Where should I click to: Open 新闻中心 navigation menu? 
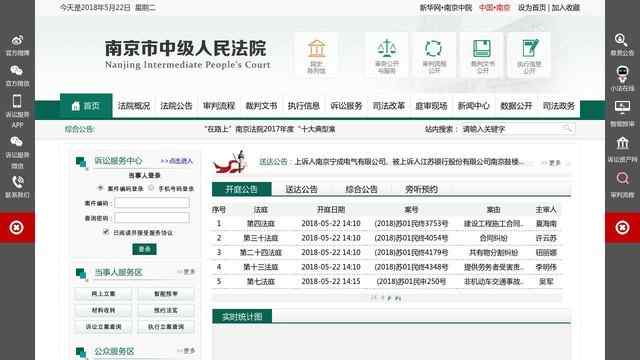(473, 106)
